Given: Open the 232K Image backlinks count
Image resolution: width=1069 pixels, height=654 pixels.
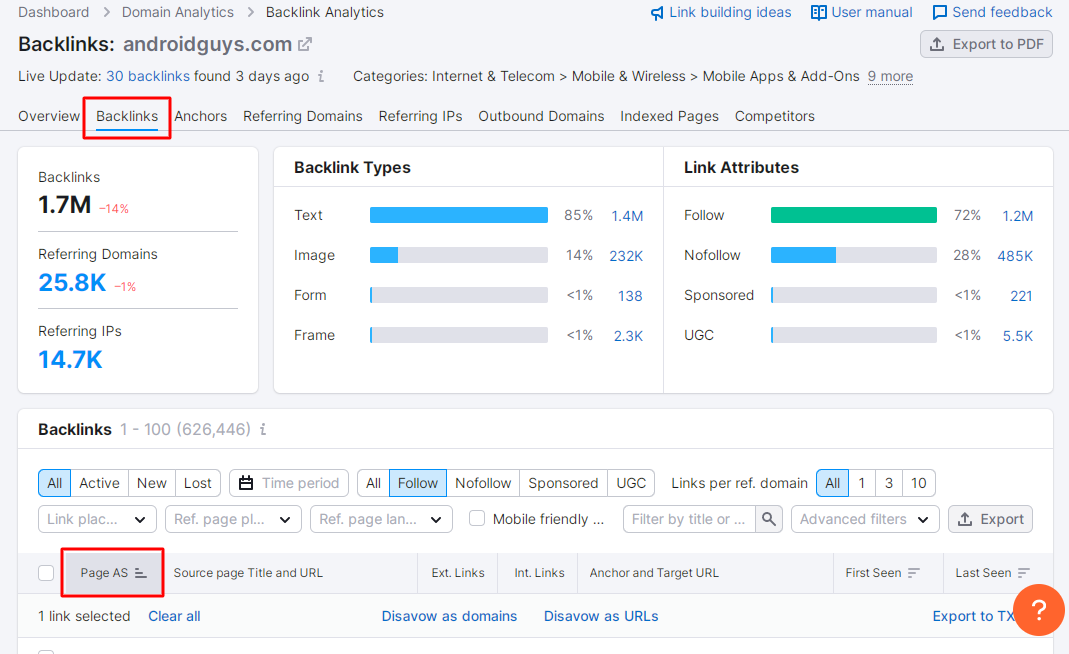Looking at the screenshot, I should [x=626, y=256].
